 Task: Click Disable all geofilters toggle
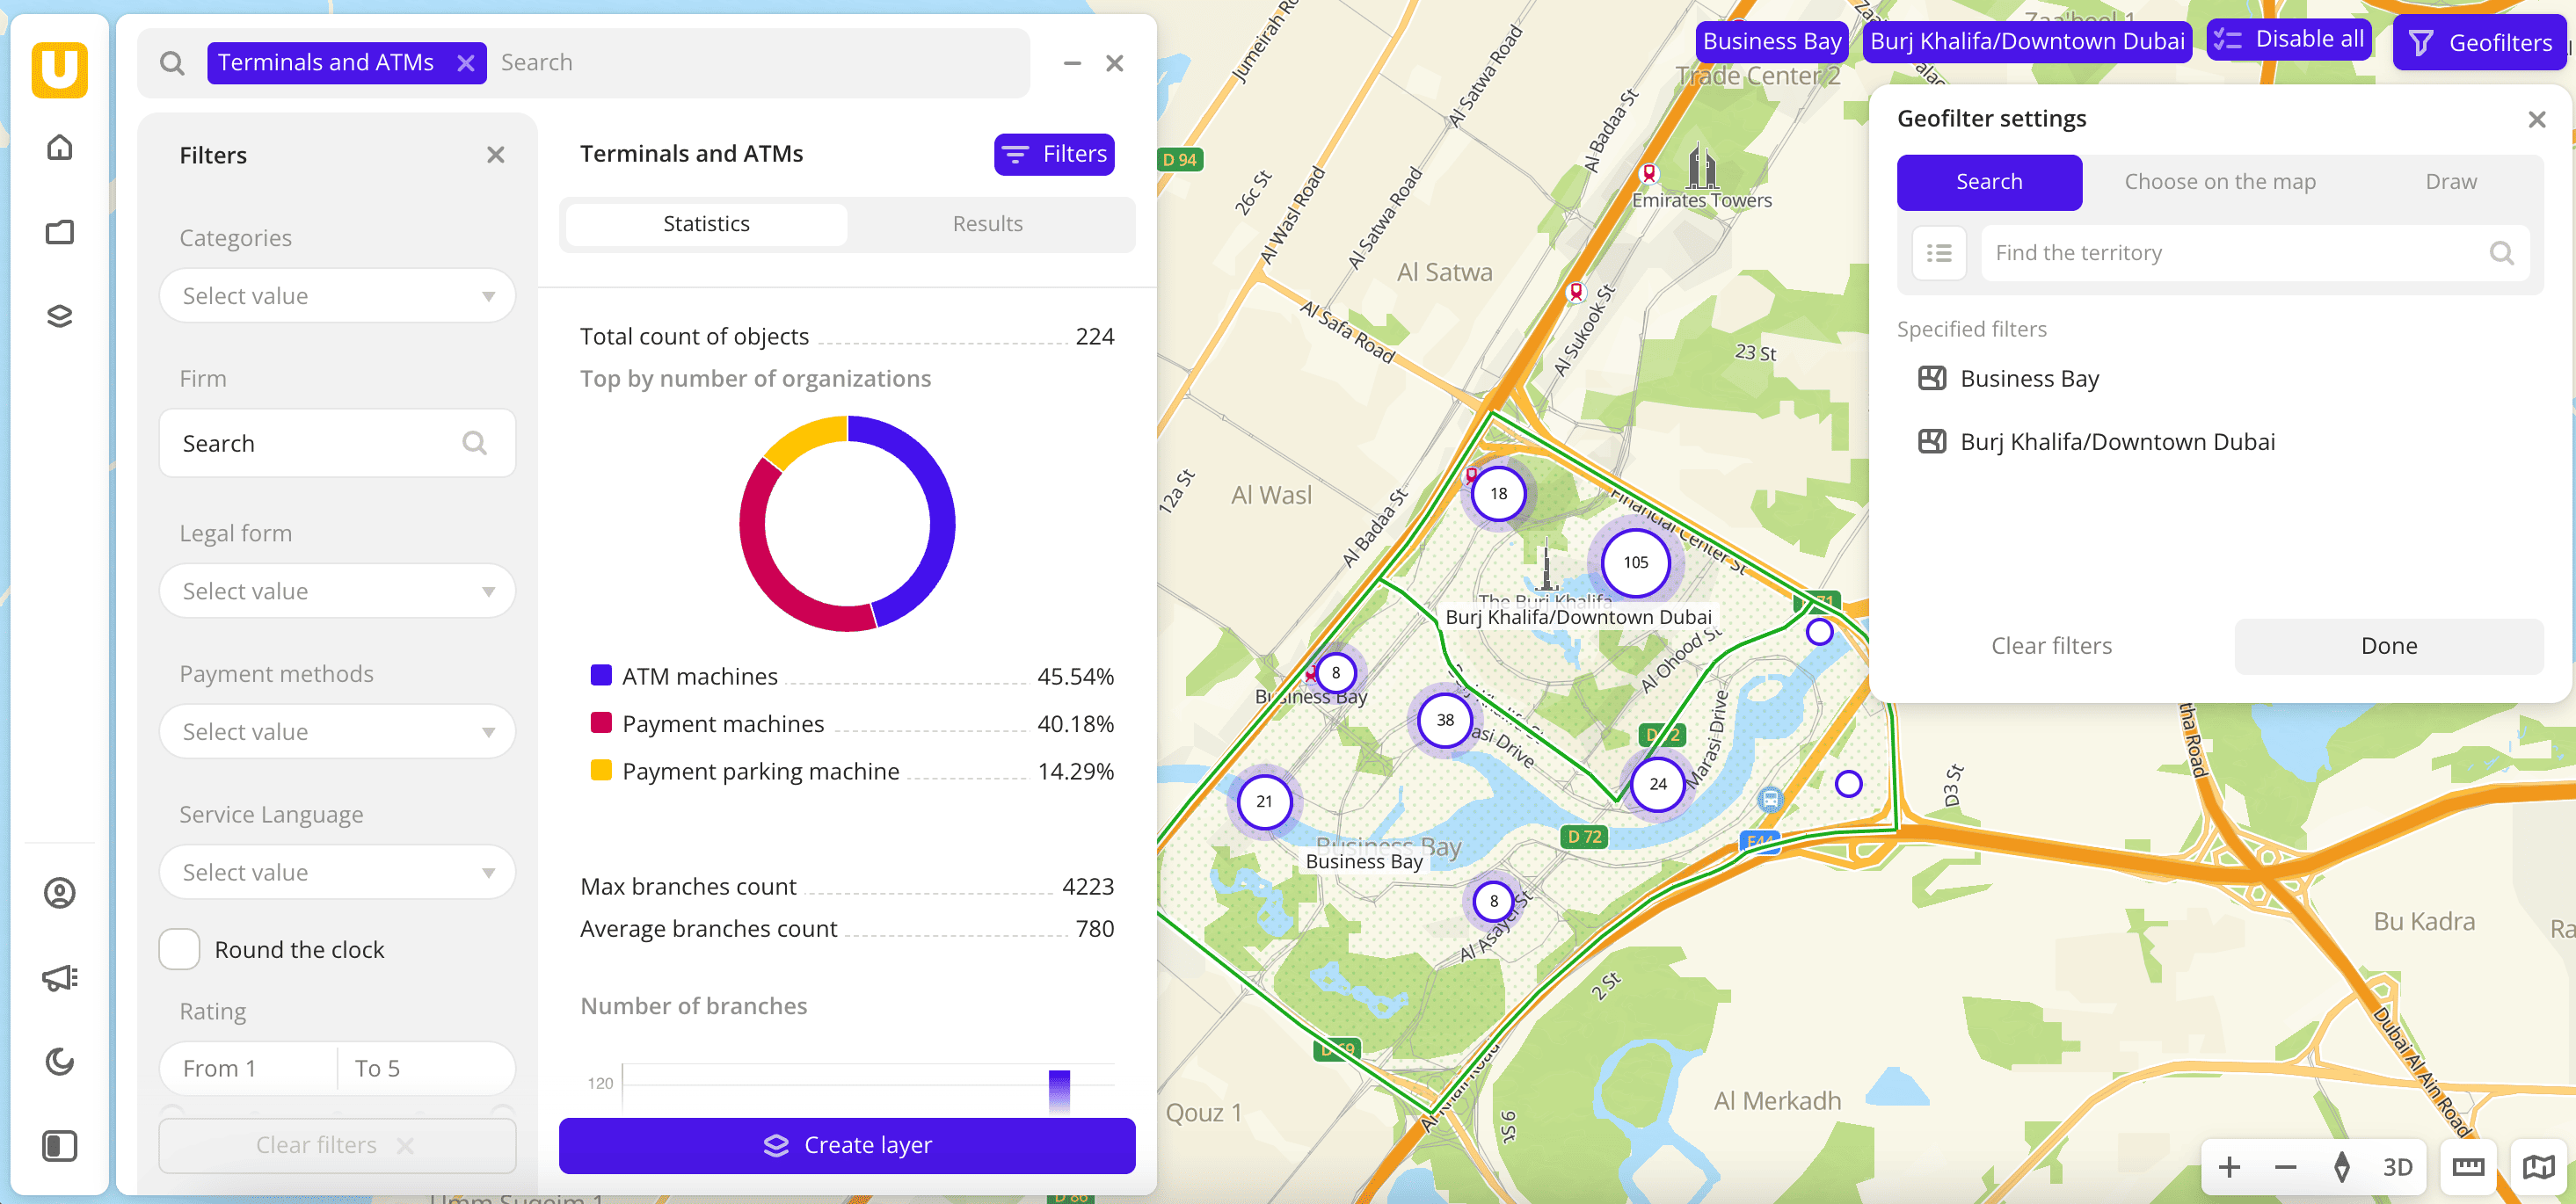[x=2289, y=40]
